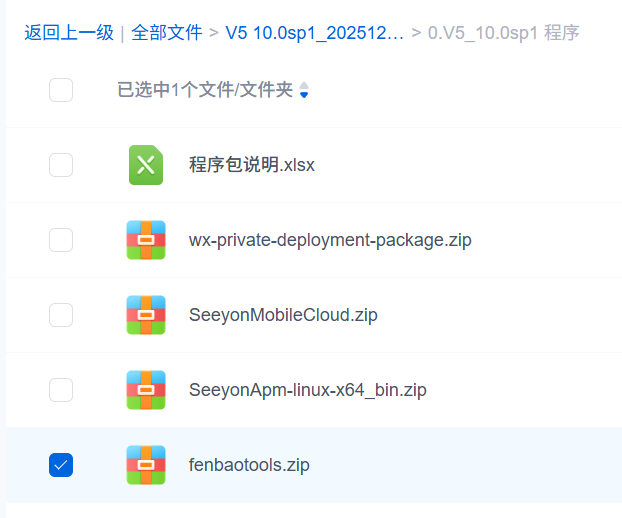The width and height of the screenshot is (622, 518).
Task: Tick the SeeyonMobileCloud.zip checkbox
Action: pos(61,315)
